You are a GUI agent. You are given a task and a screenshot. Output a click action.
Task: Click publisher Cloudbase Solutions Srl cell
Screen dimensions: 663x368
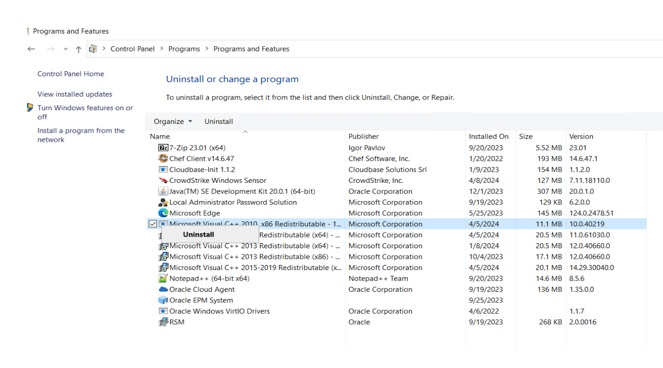(x=387, y=170)
